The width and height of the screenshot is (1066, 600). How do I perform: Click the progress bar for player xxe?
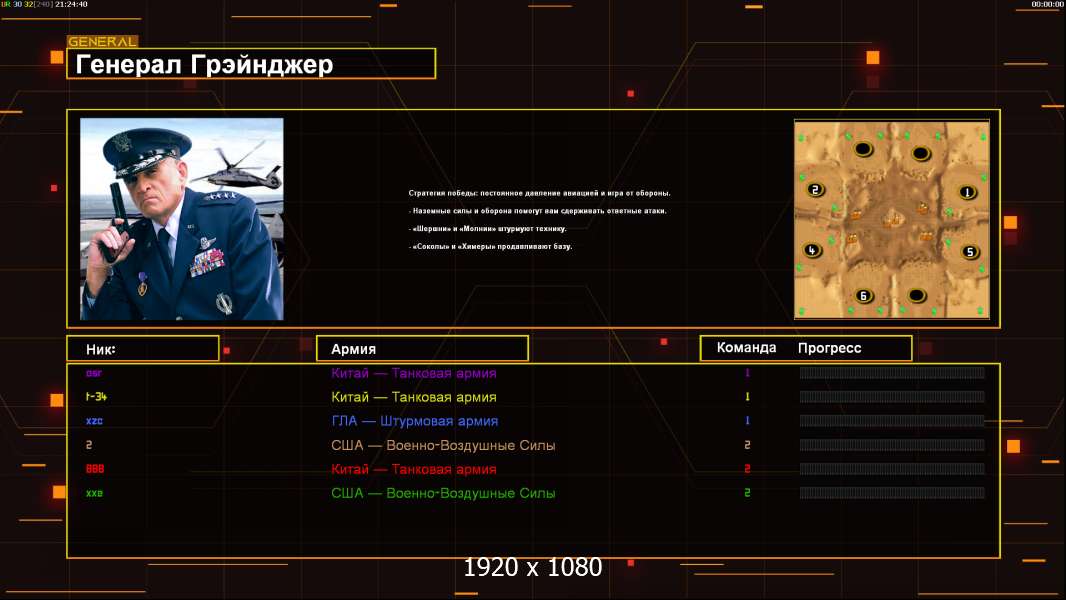point(891,493)
